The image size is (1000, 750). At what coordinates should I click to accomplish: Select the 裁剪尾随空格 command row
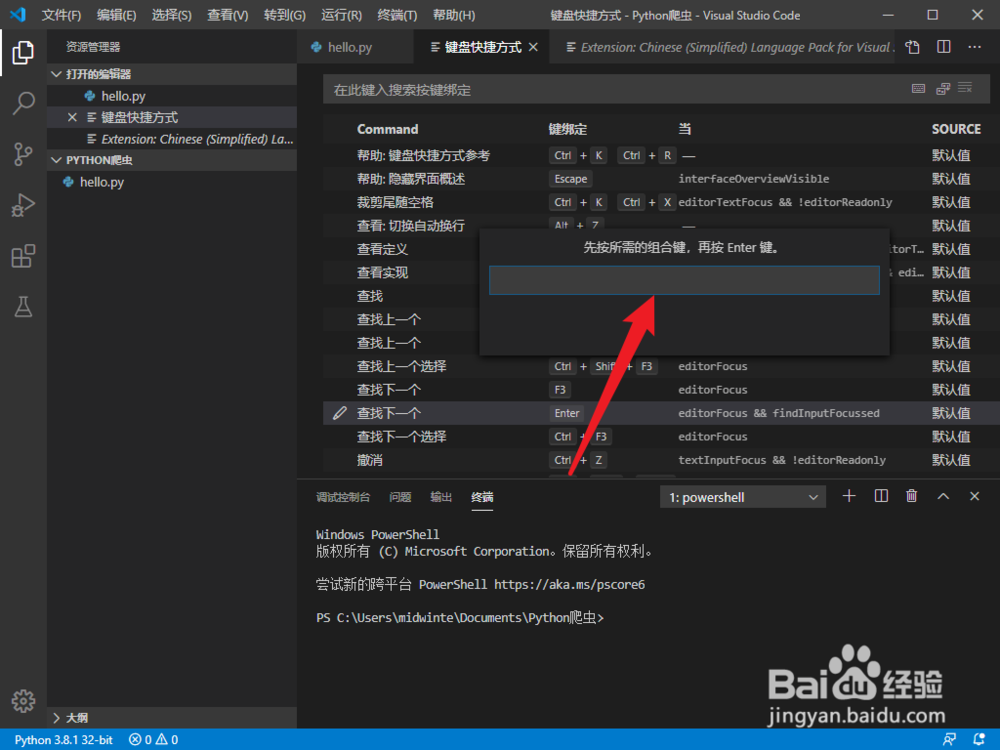coord(661,202)
